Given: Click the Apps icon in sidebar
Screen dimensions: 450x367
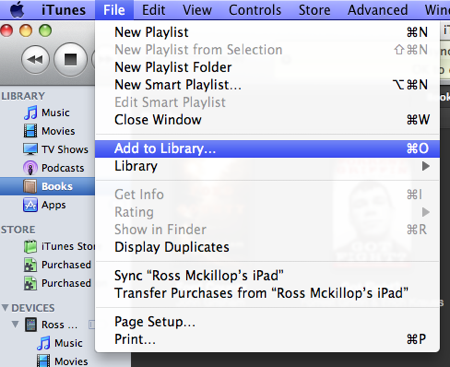Looking at the screenshot, I should click(x=30, y=205).
